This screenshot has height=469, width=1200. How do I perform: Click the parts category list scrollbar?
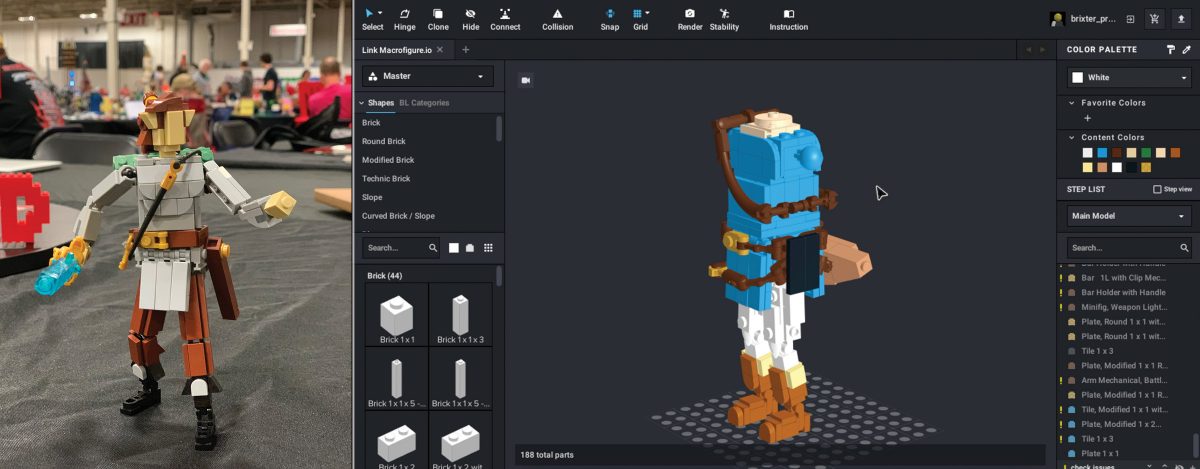click(x=498, y=130)
